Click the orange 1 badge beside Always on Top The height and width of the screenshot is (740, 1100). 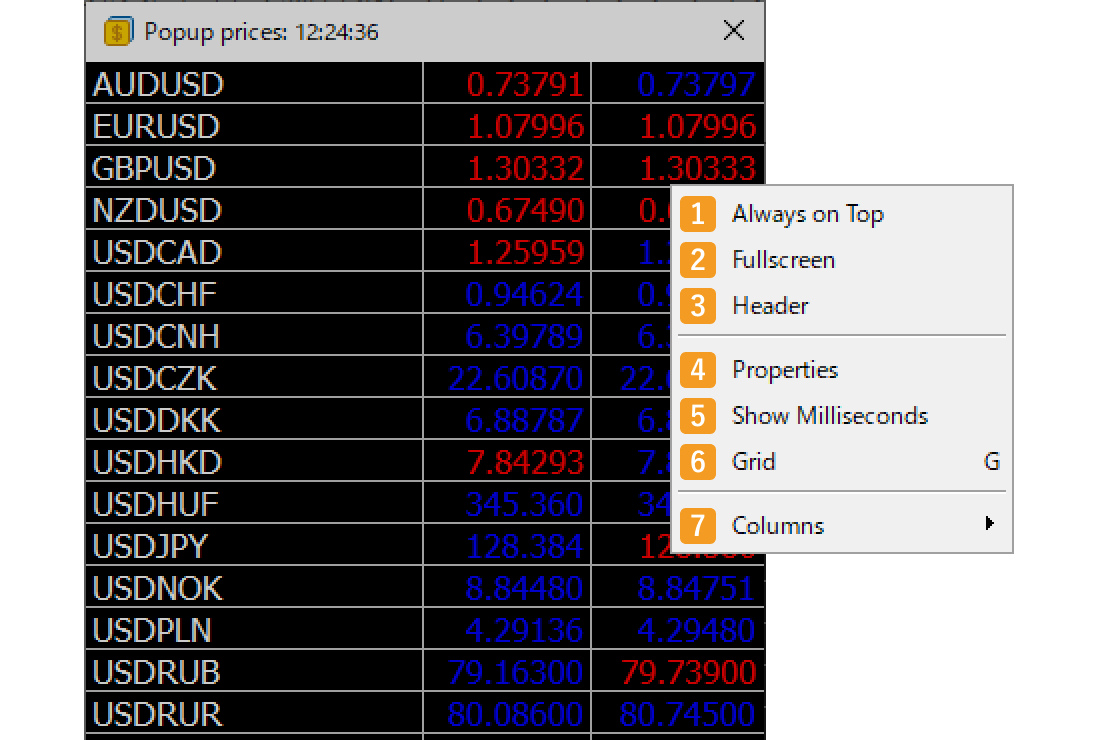(x=697, y=214)
